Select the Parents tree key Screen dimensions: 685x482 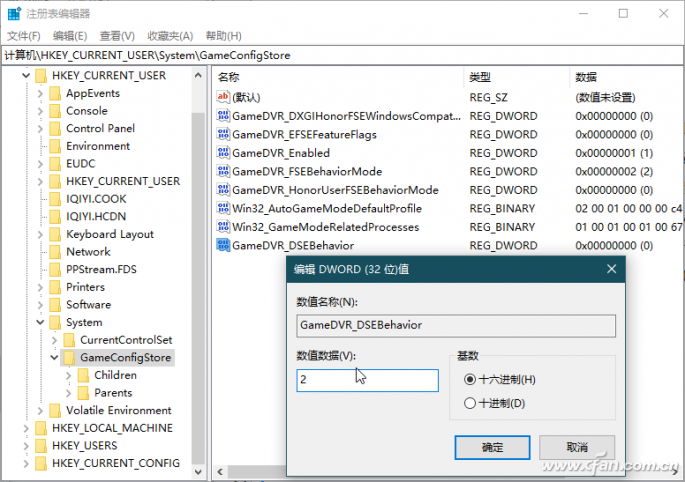point(113,393)
